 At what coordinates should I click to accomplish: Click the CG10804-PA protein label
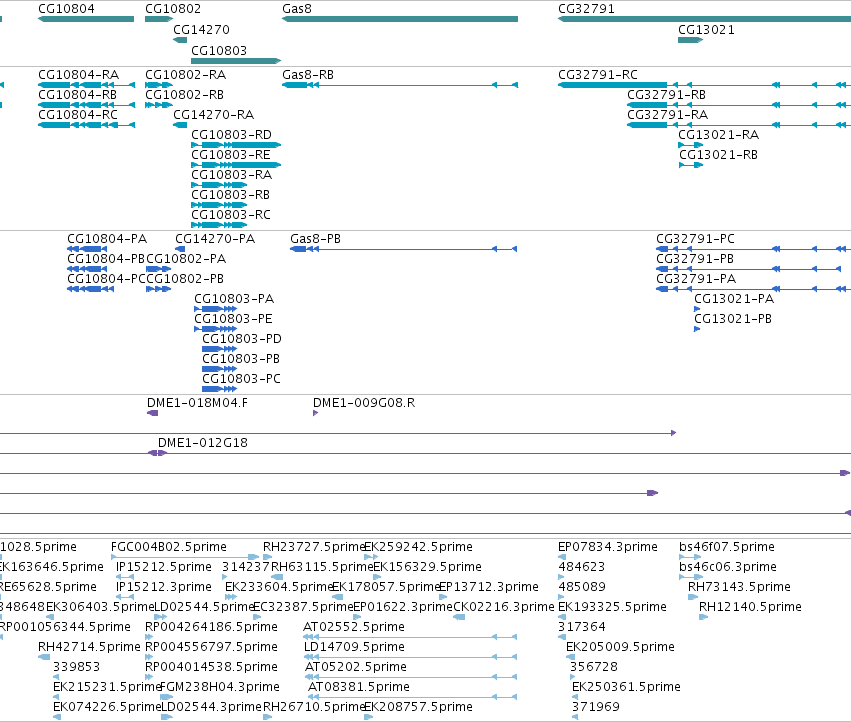(107, 239)
